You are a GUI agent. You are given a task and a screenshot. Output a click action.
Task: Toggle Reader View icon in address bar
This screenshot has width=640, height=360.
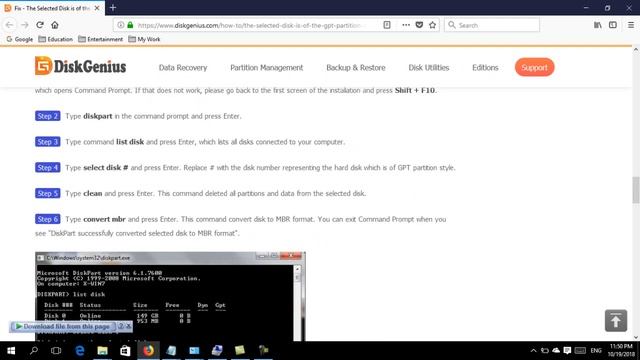click(x=387, y=25)
